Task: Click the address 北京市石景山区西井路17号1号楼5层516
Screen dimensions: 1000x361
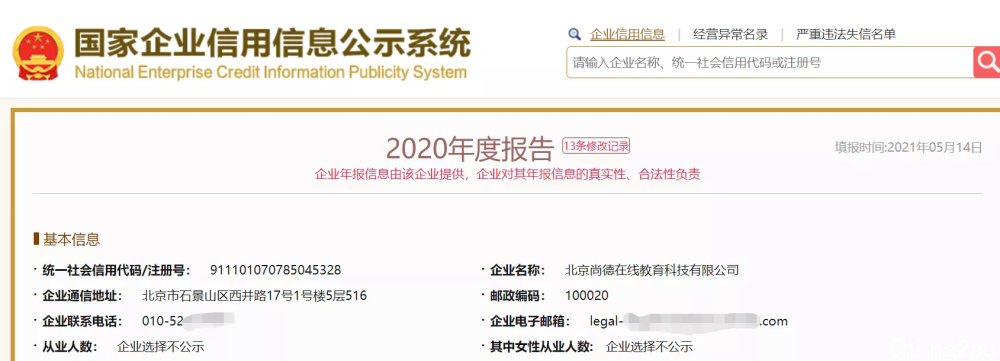Action: (x=254, y=296)
